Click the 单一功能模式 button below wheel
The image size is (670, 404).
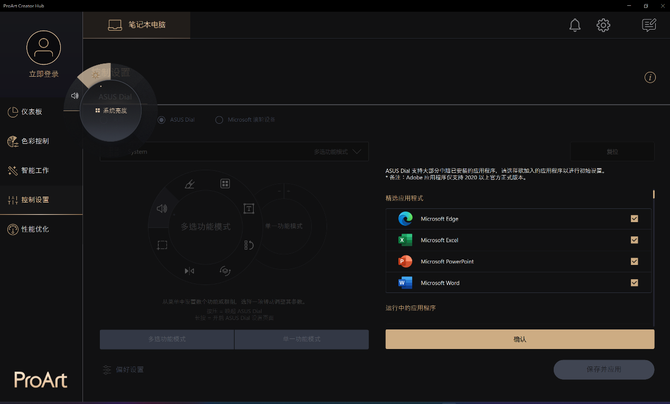[302, 339]
